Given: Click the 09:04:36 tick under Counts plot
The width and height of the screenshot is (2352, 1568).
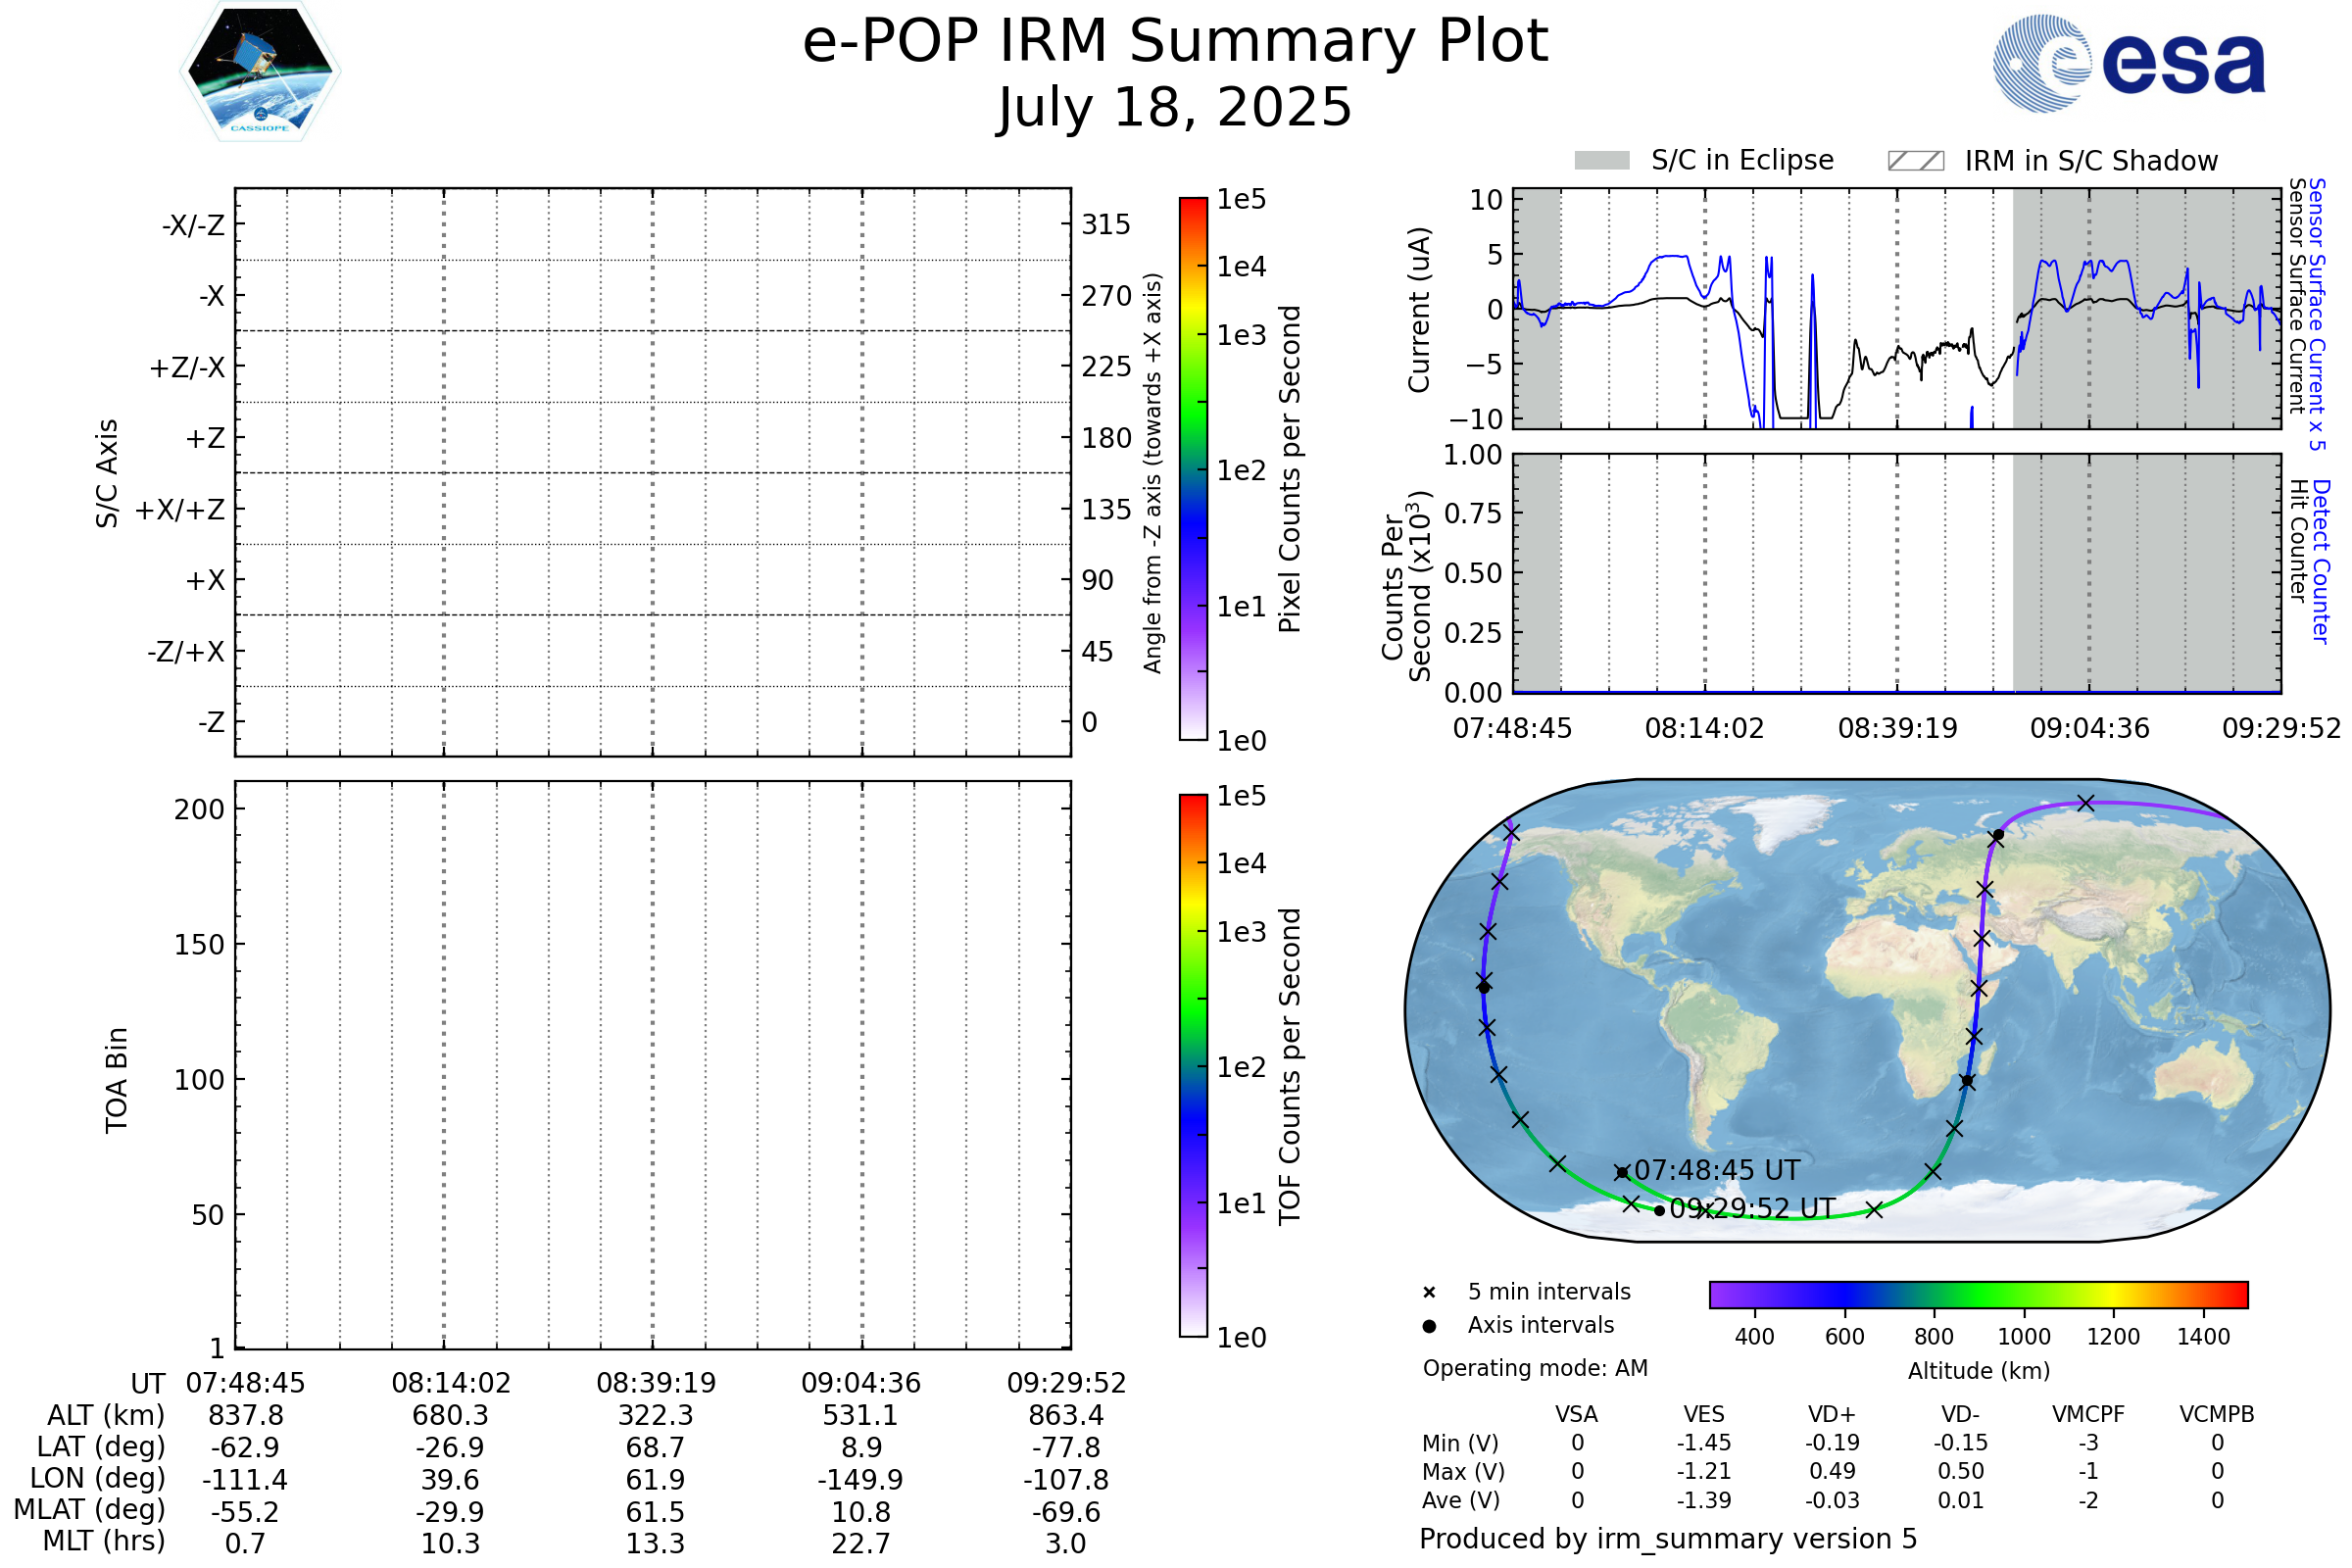Looking at the screenshot, I should pyautogui.click(x=2089, y=728).
